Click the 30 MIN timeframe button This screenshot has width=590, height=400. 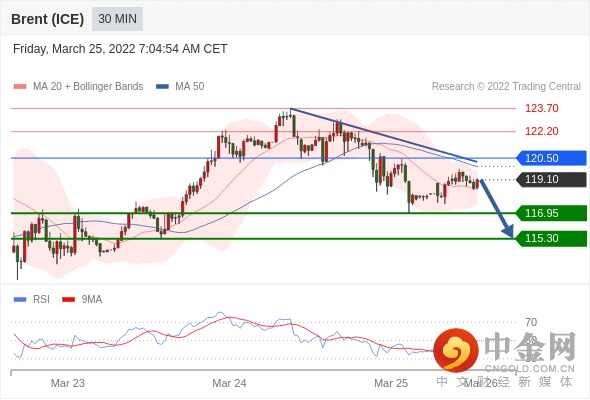coord(117,19)
